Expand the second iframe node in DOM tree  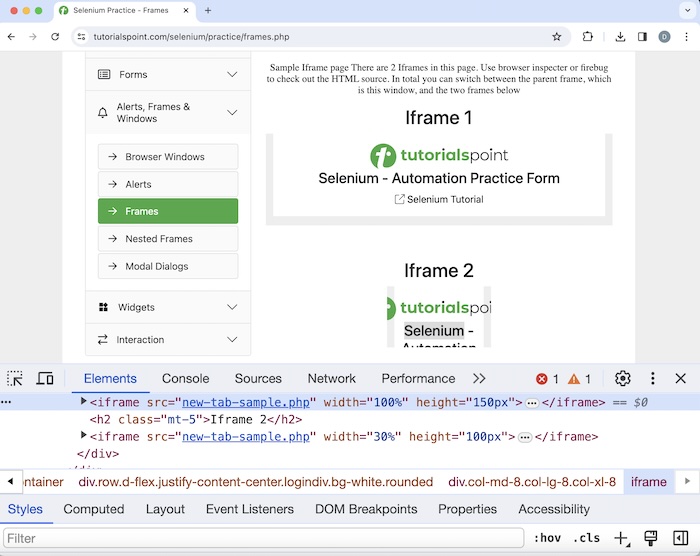pyautogui.click(x=84, y=436)
